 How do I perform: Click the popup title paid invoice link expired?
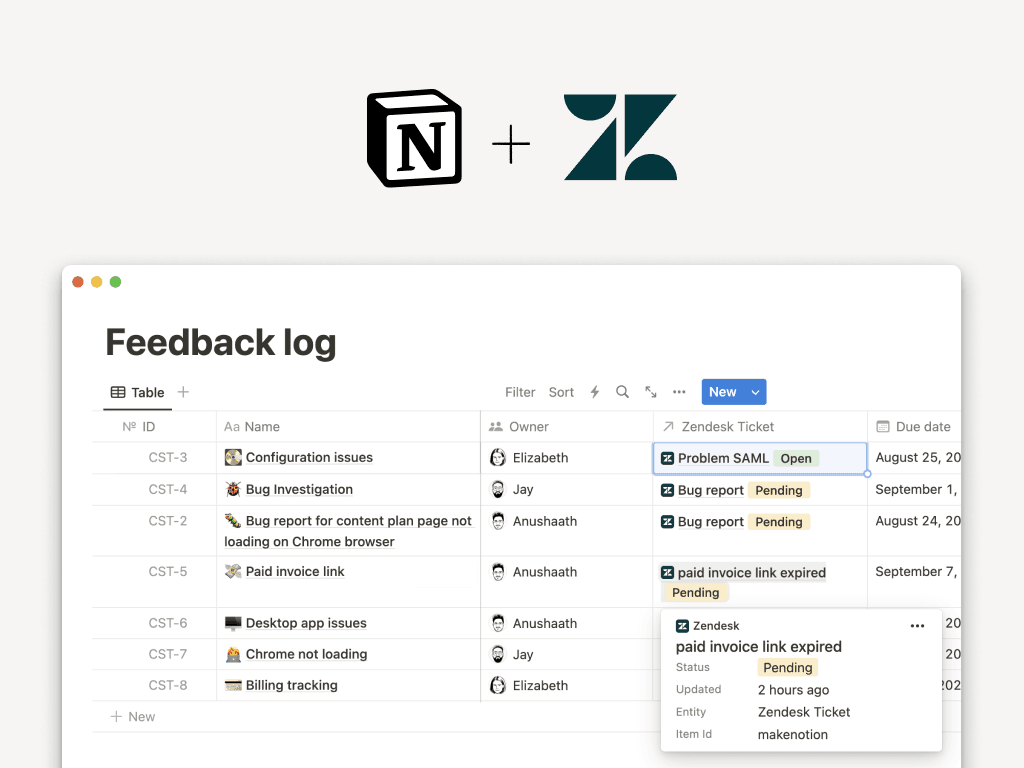coord(758,647)
